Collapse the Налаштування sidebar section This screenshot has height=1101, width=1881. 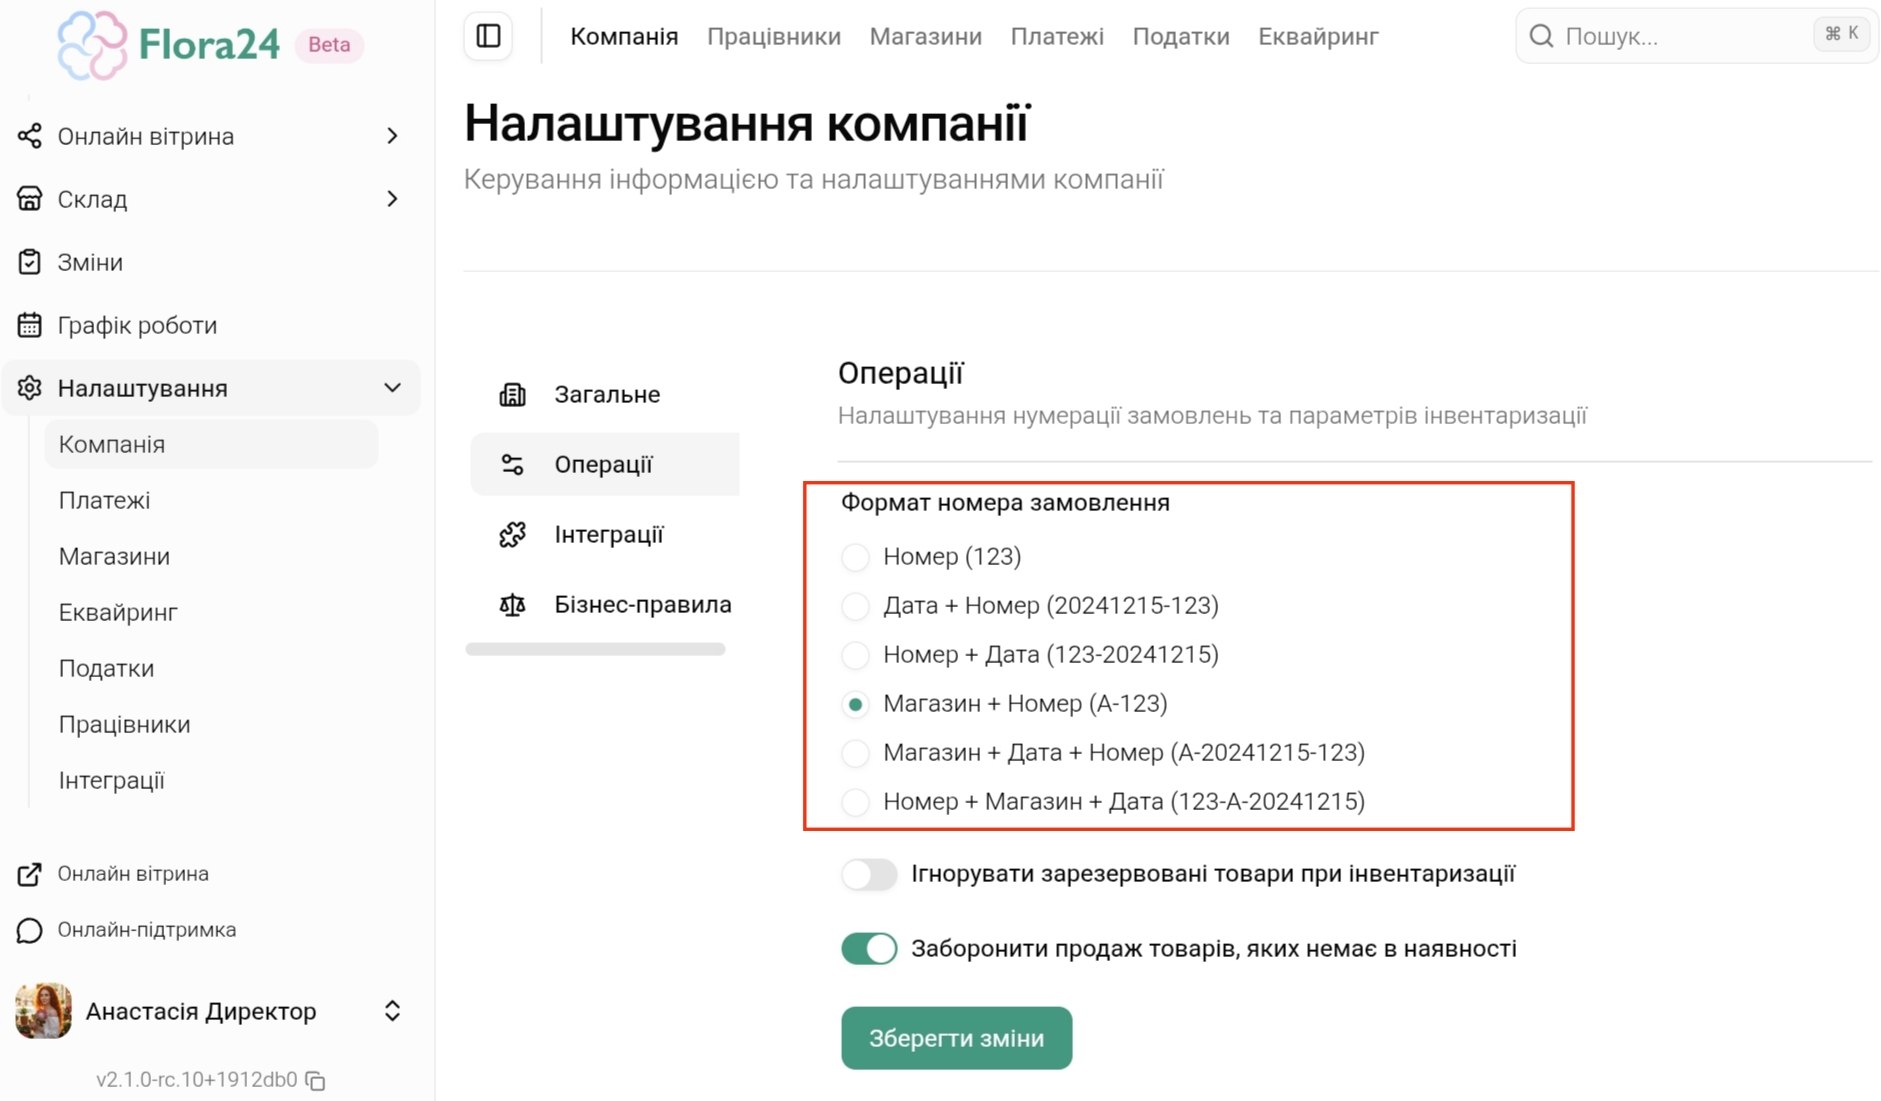point(392,388)
